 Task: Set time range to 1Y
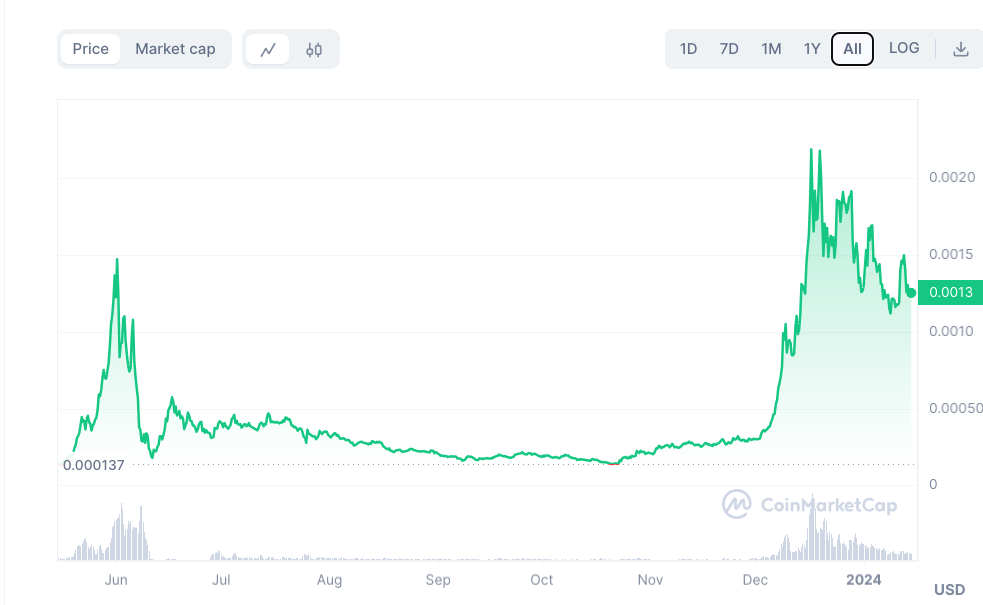pyautogui.click(x=811, y=49)
